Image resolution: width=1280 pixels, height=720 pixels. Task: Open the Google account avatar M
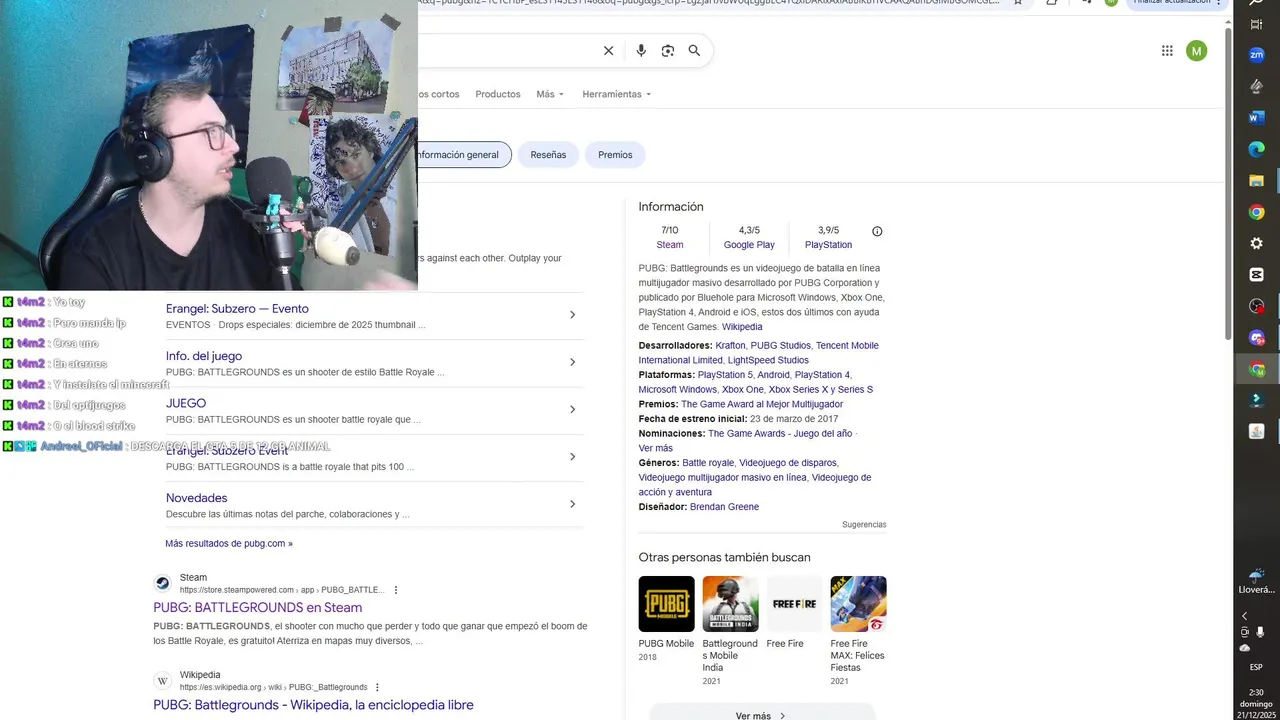tap(1196, 51)
